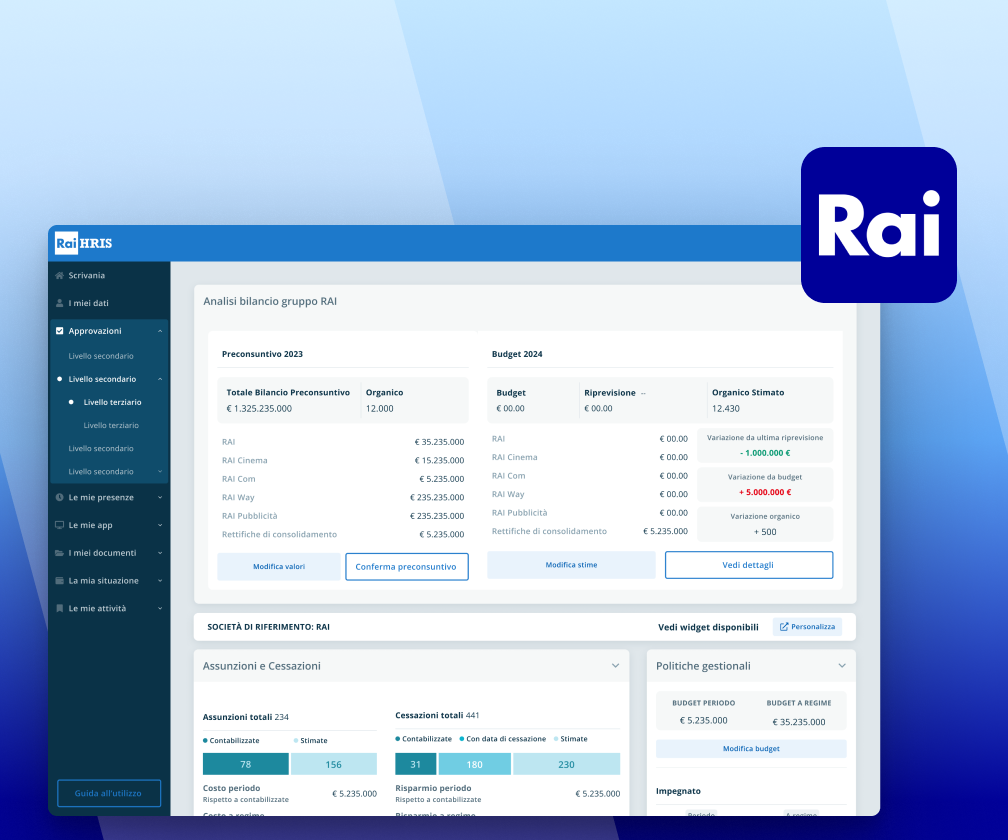Screen dimensions: 1008x840
Task: Click the I miei documenti folder icon
Action: 59,553
